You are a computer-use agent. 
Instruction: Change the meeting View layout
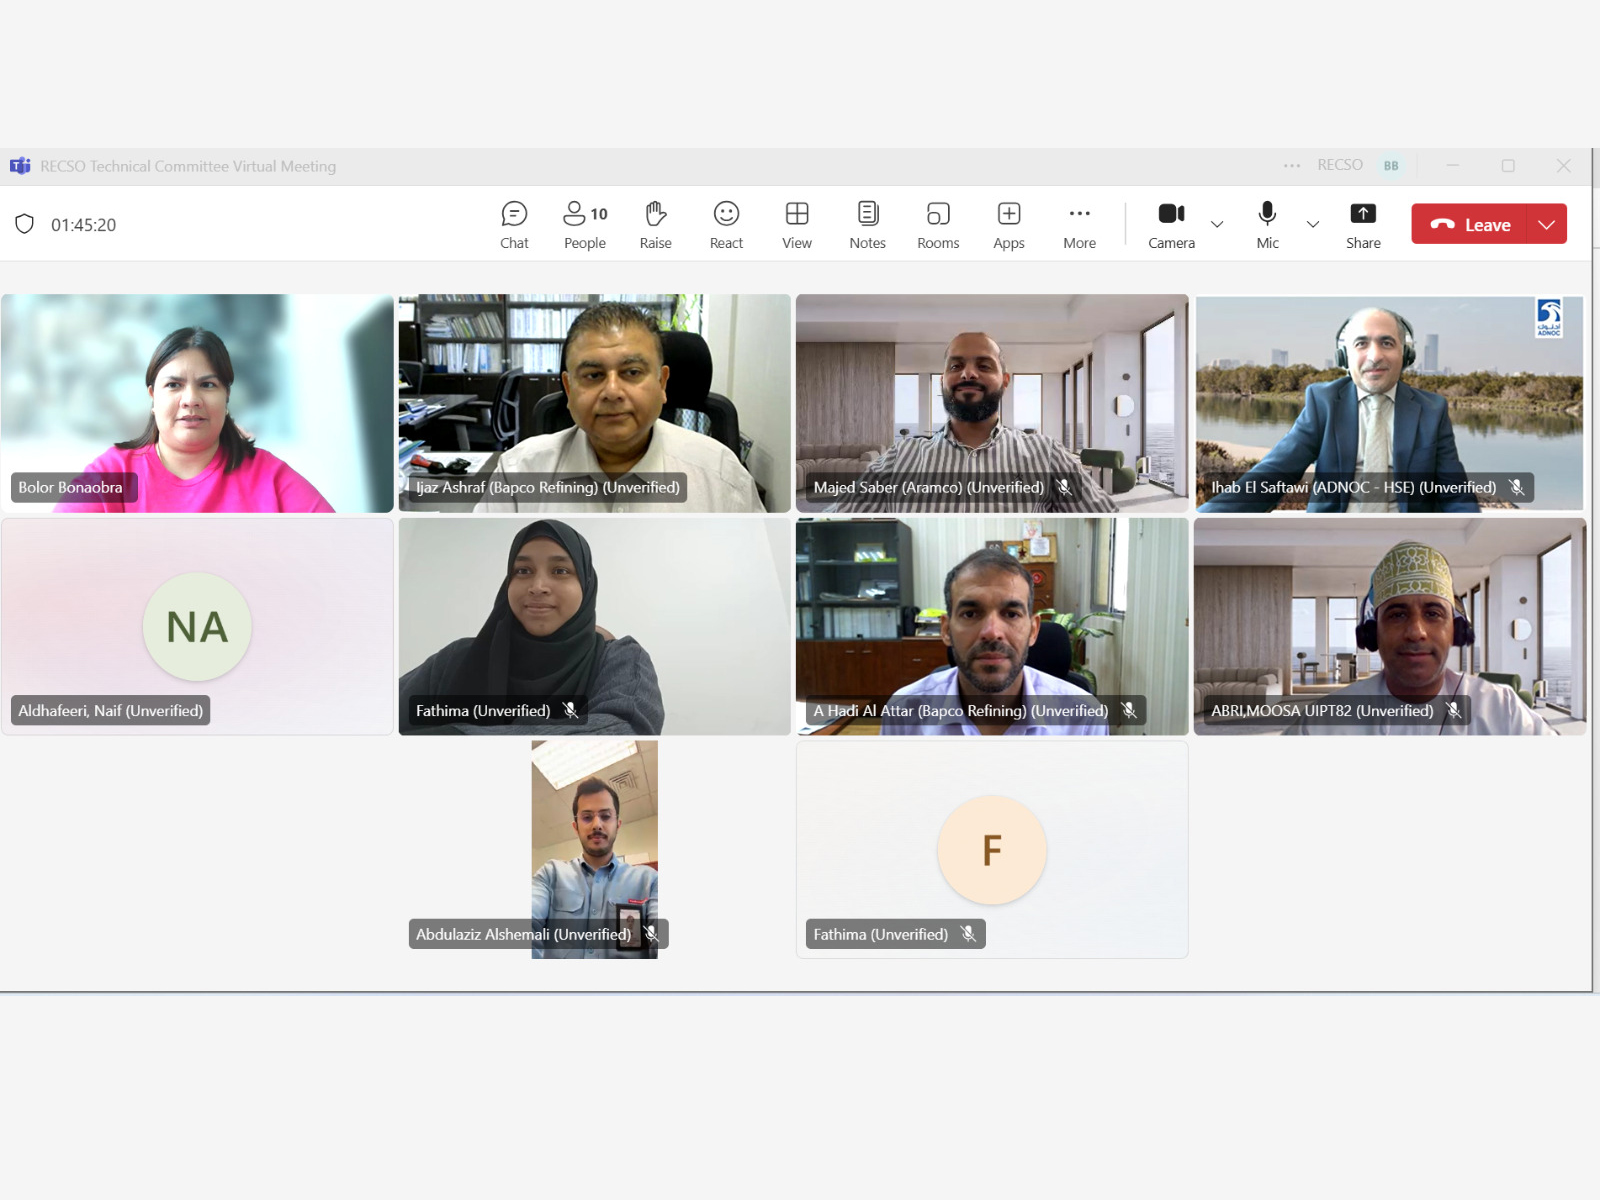coord(797,225)
